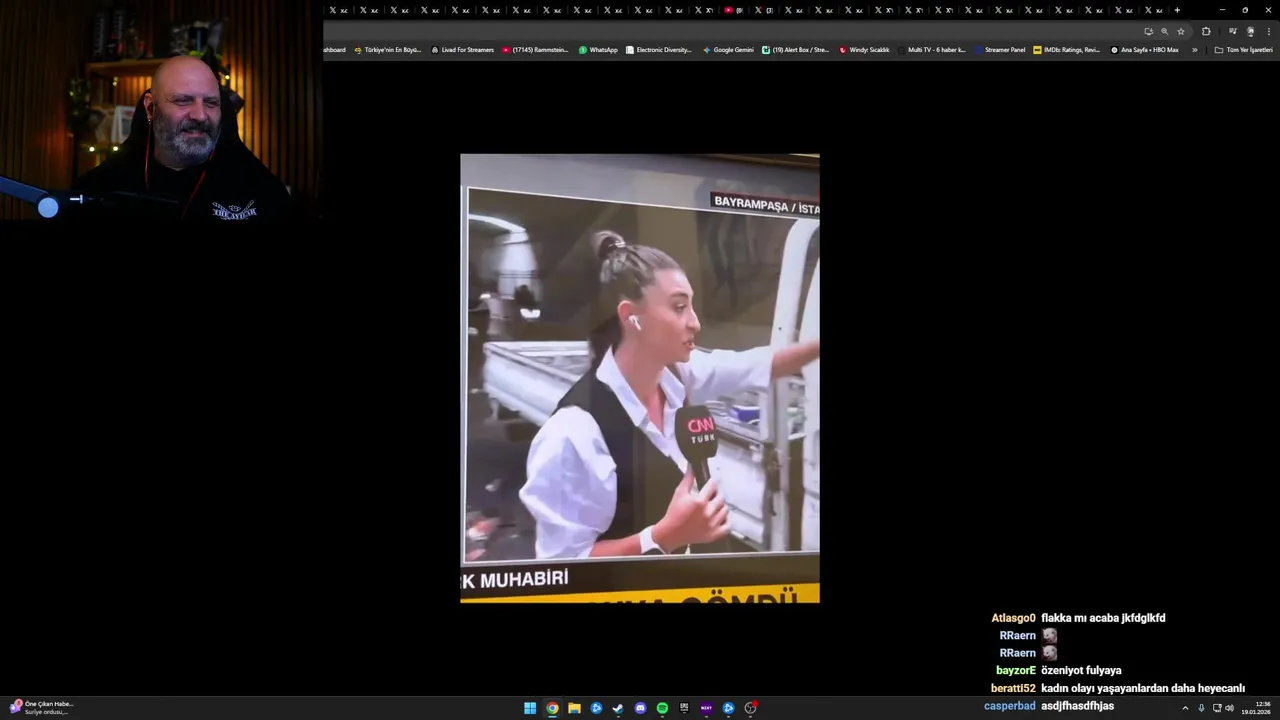Open the volume control in the system tray
Screen dimensions: 1280x720
[x=1229, y=708]
